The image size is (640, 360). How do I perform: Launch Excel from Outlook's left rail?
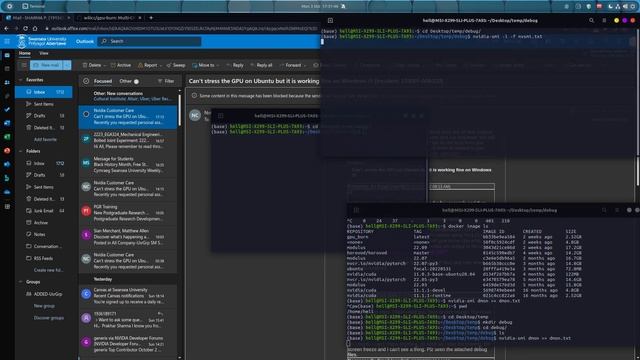click(7, 137)
